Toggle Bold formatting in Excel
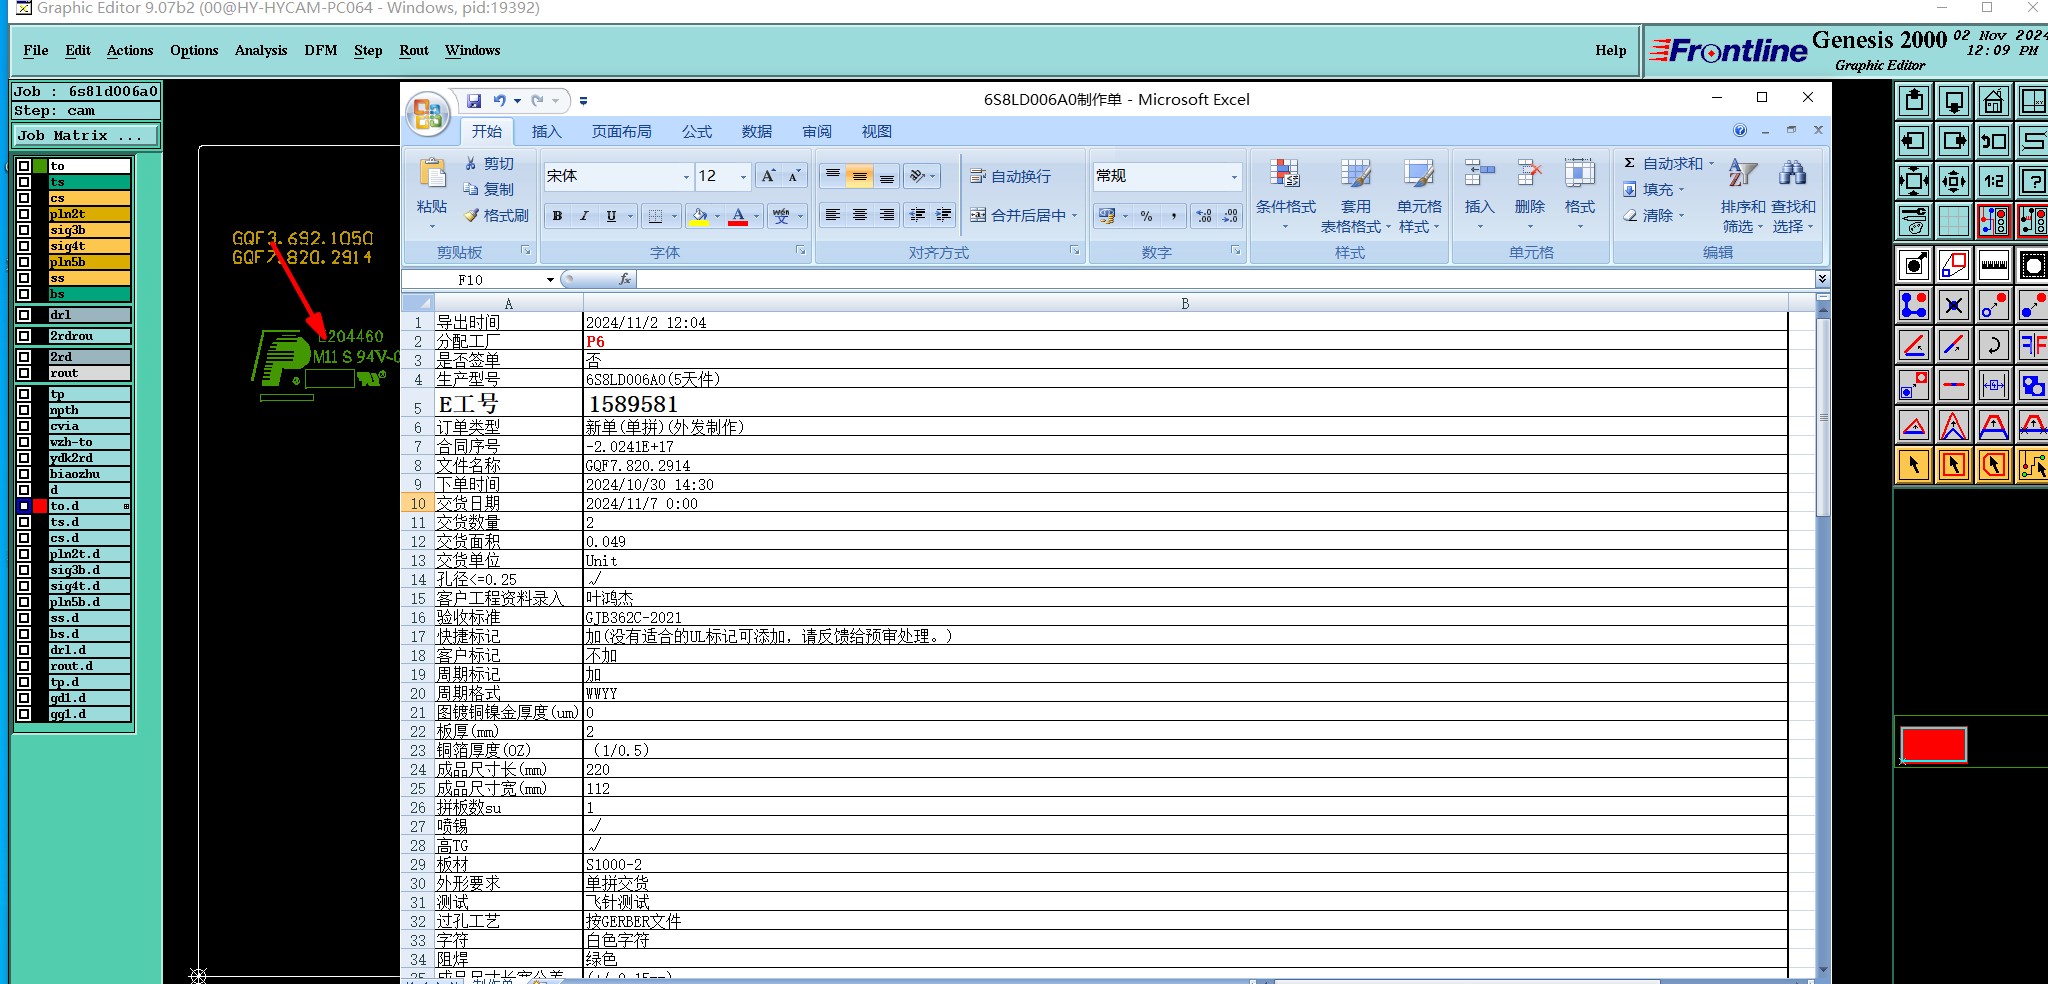 (557, 216)
